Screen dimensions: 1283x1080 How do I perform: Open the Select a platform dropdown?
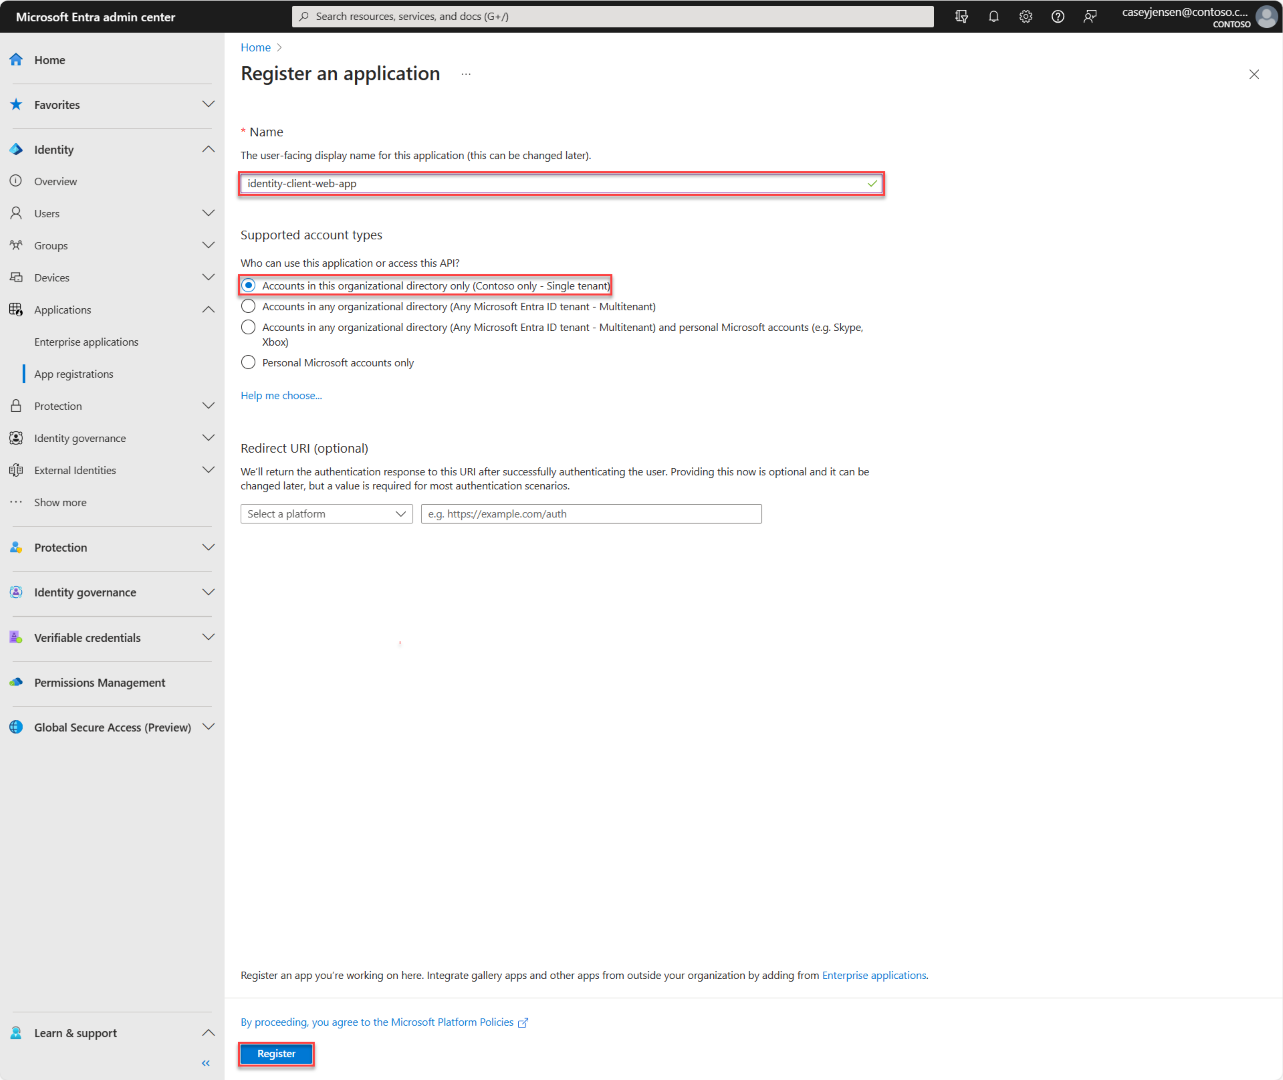point(326,514)
